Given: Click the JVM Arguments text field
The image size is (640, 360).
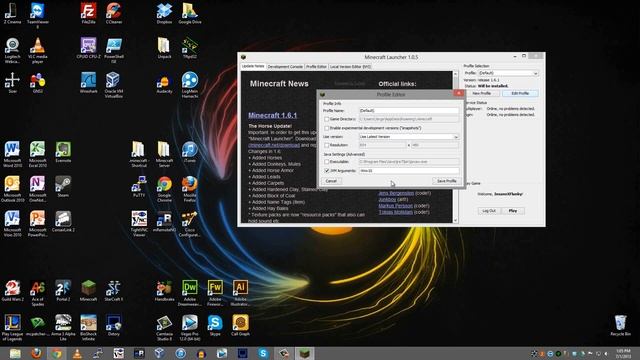Looking at the screenshot, I should 409,171.
